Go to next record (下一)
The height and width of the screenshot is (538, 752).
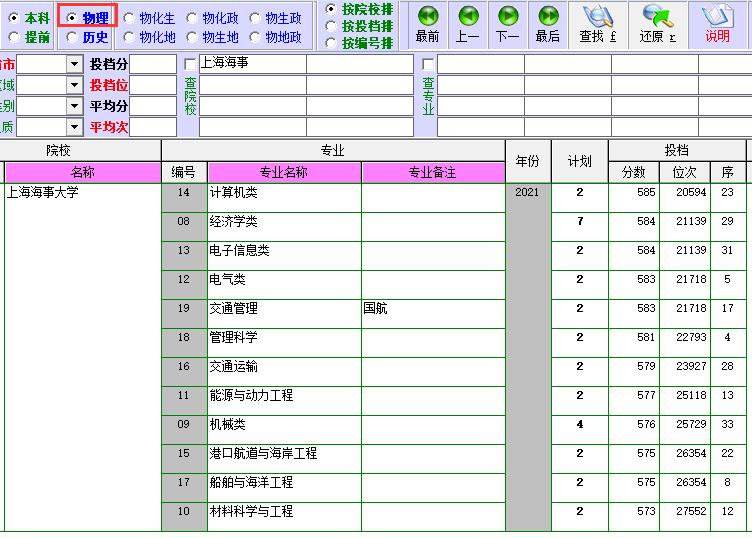(x=508, y=25)
